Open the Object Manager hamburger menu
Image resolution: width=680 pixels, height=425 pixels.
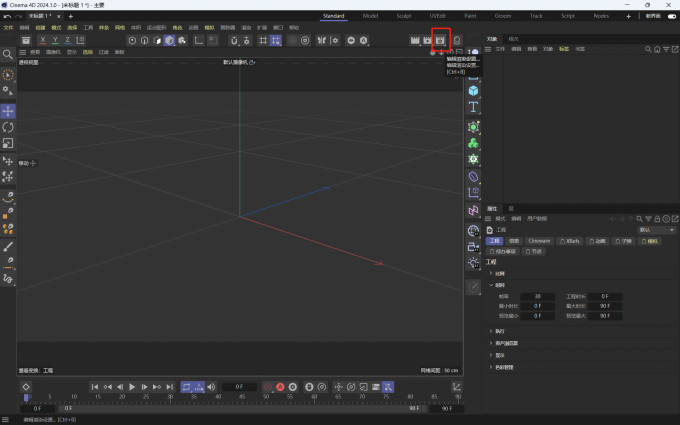tap(488, 49)
